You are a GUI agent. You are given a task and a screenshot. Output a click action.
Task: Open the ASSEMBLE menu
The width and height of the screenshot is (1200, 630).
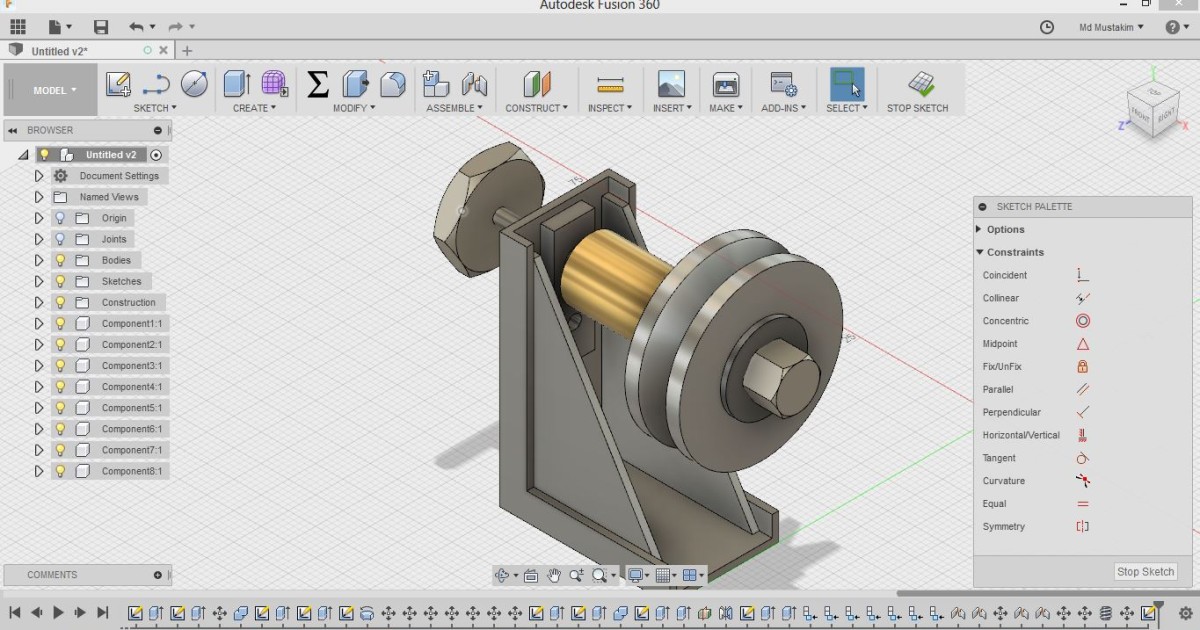pos(454,108)
